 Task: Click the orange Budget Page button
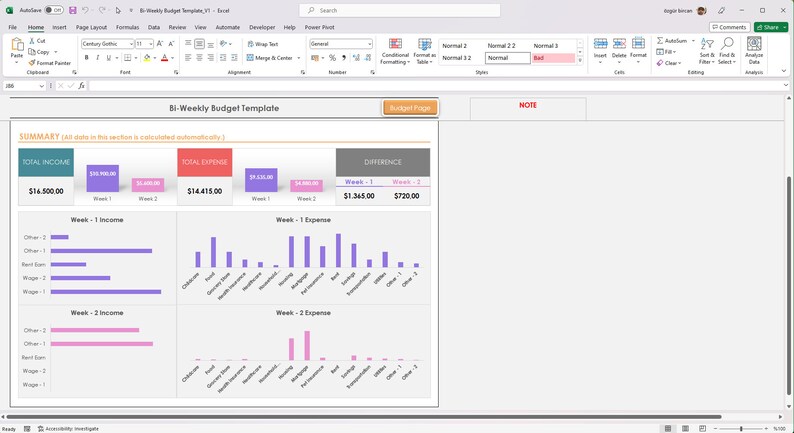410,108
